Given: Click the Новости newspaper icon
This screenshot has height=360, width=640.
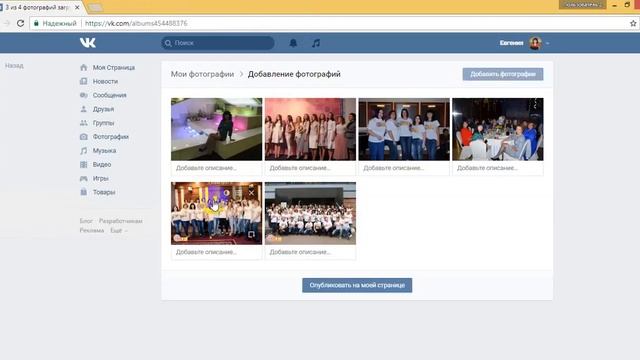Looking at the screenshot, I should pyautogui.click(x=84, y=81).
